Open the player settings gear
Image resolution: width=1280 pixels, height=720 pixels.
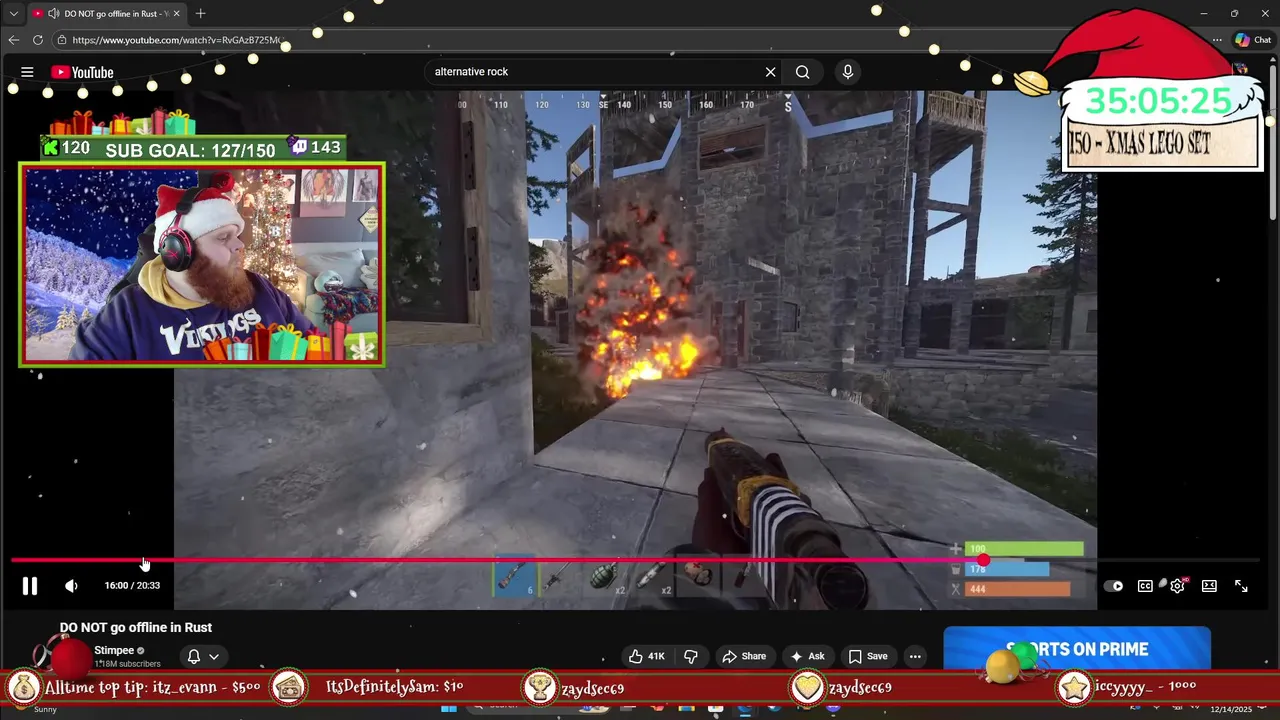tap(1177, 586)
